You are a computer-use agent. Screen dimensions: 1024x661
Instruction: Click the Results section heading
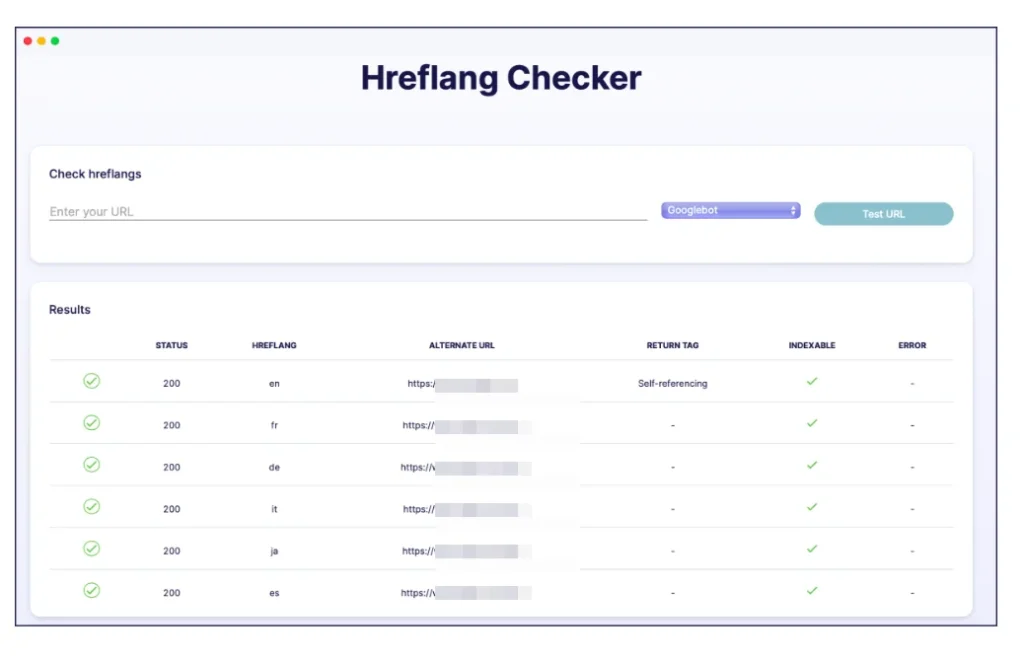pos(69,310)
